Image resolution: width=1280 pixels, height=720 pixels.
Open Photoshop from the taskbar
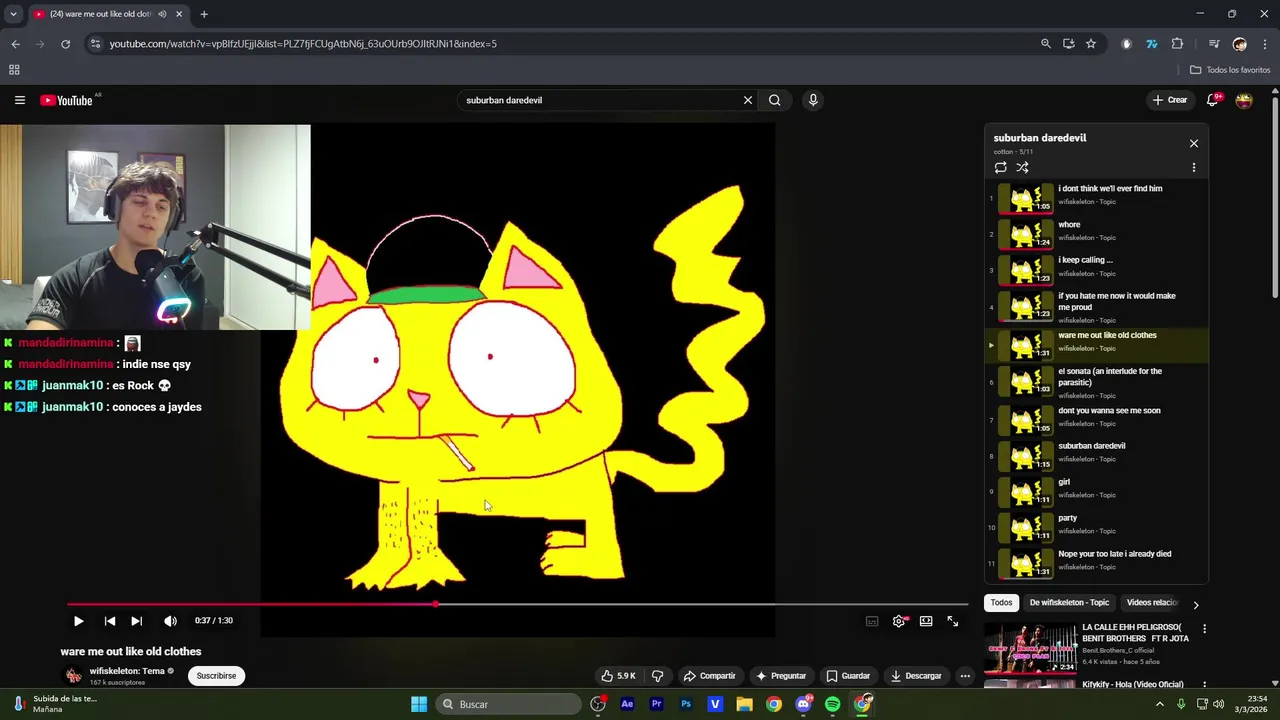tap(686, 704)
